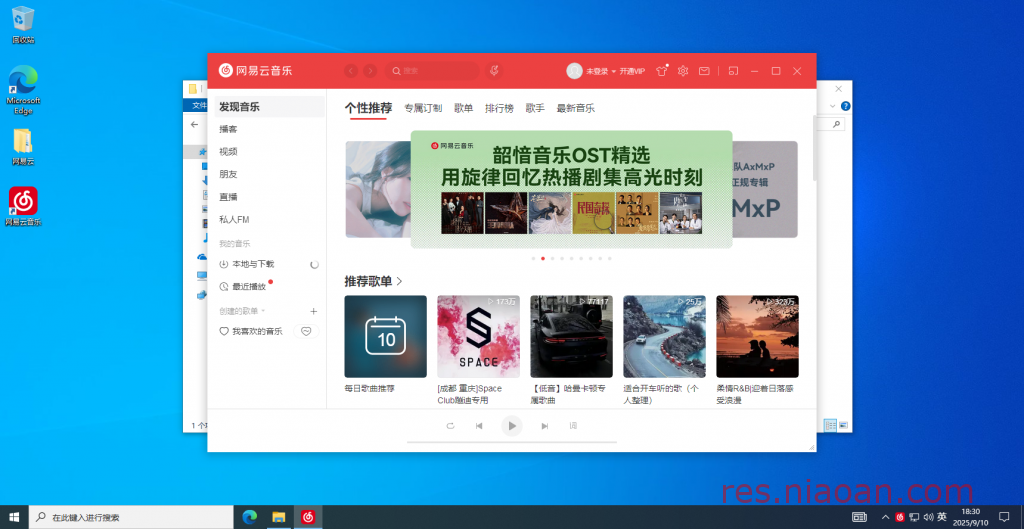Image resolution: width=1024 pixels, height=529 pixels.
Task: Click the Windows Start button
Action: (x=14, y=517)
